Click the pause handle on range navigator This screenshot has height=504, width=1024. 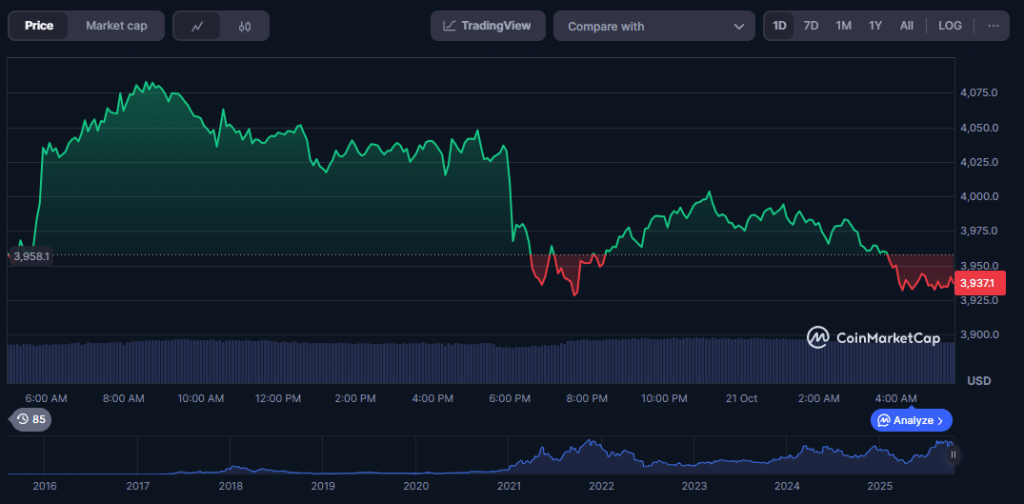coord(953,454)
